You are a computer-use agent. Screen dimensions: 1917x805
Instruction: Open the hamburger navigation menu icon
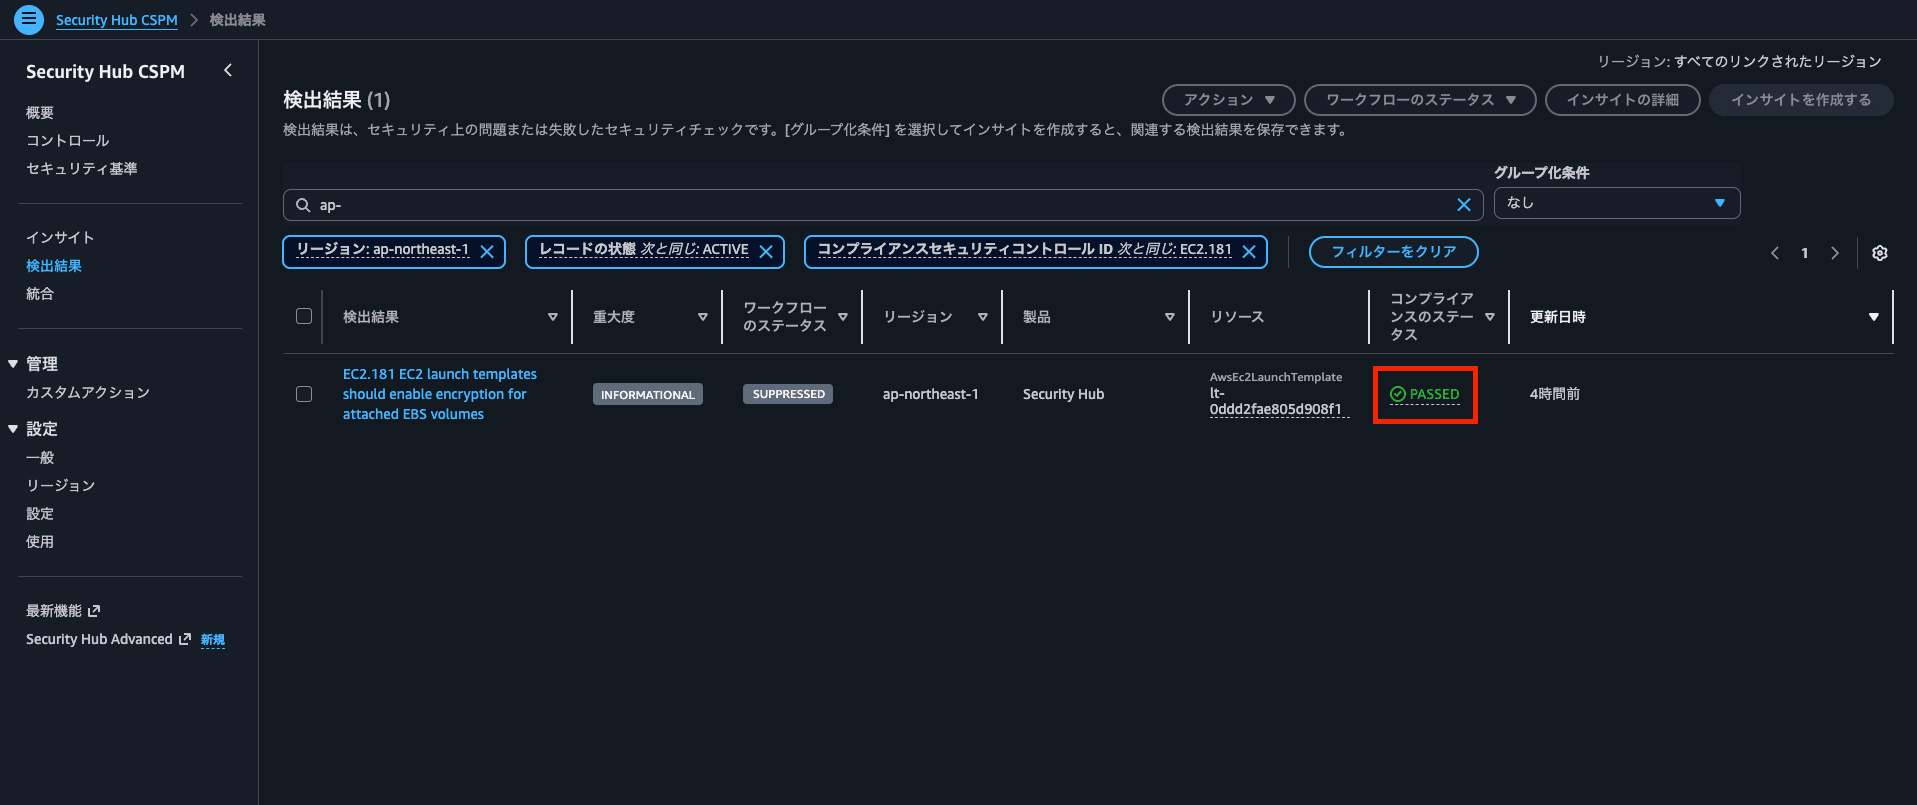click(x=29, y=19)
